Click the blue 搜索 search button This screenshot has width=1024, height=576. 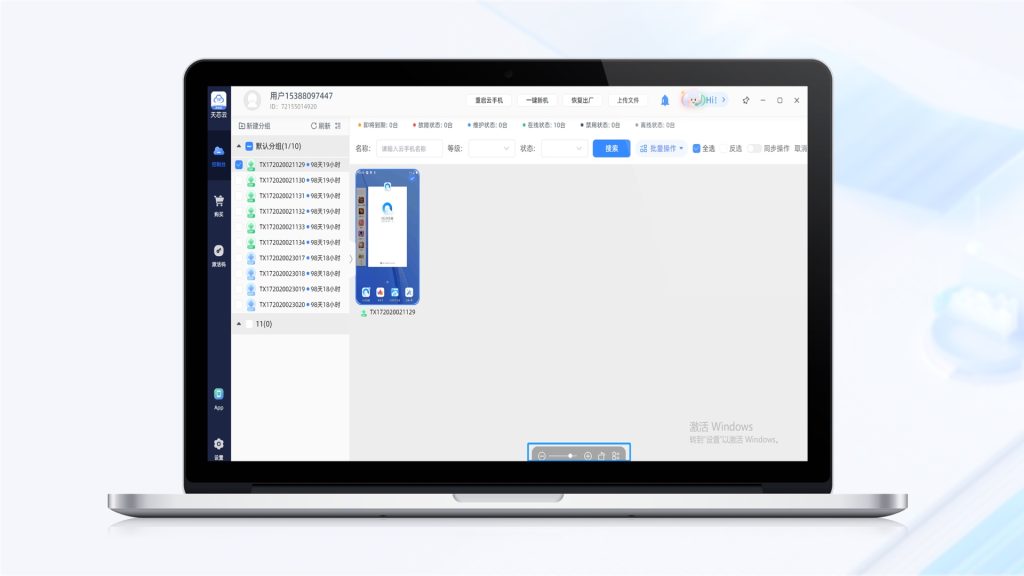coord(611,148)
